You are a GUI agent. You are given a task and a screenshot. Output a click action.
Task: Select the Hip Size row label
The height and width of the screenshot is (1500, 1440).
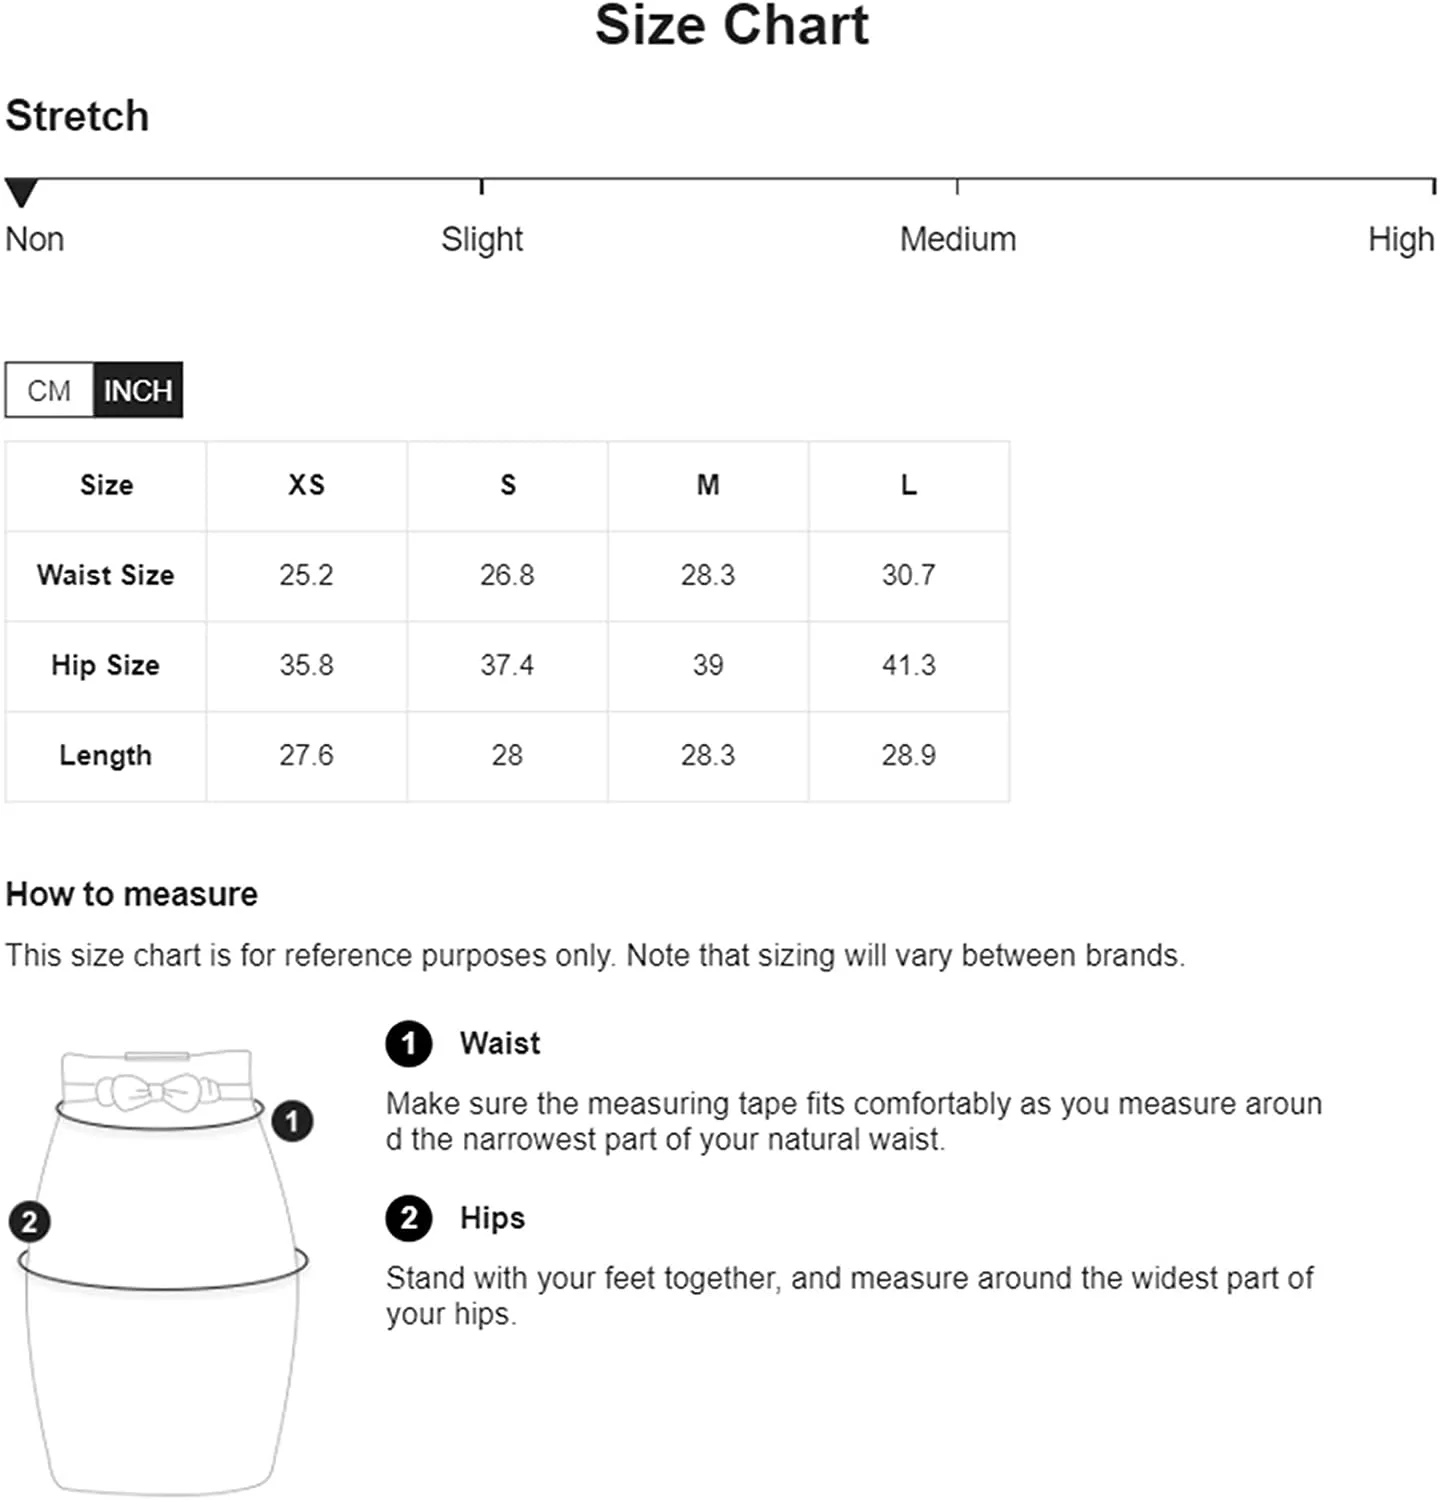[x=106, y=665]
